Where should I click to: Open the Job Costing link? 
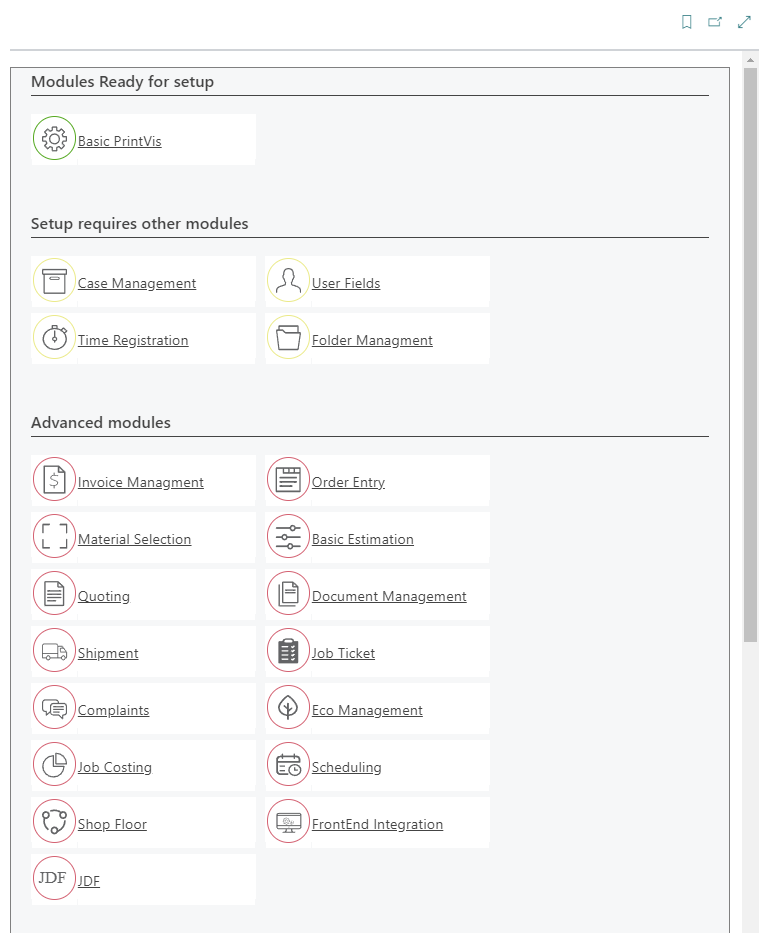(115, 768)
